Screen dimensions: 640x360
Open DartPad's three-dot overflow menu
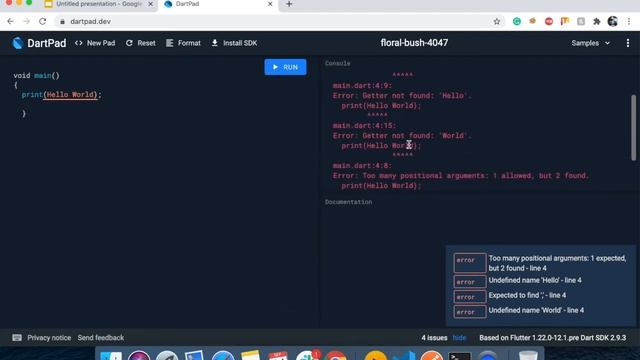point(628,43)
